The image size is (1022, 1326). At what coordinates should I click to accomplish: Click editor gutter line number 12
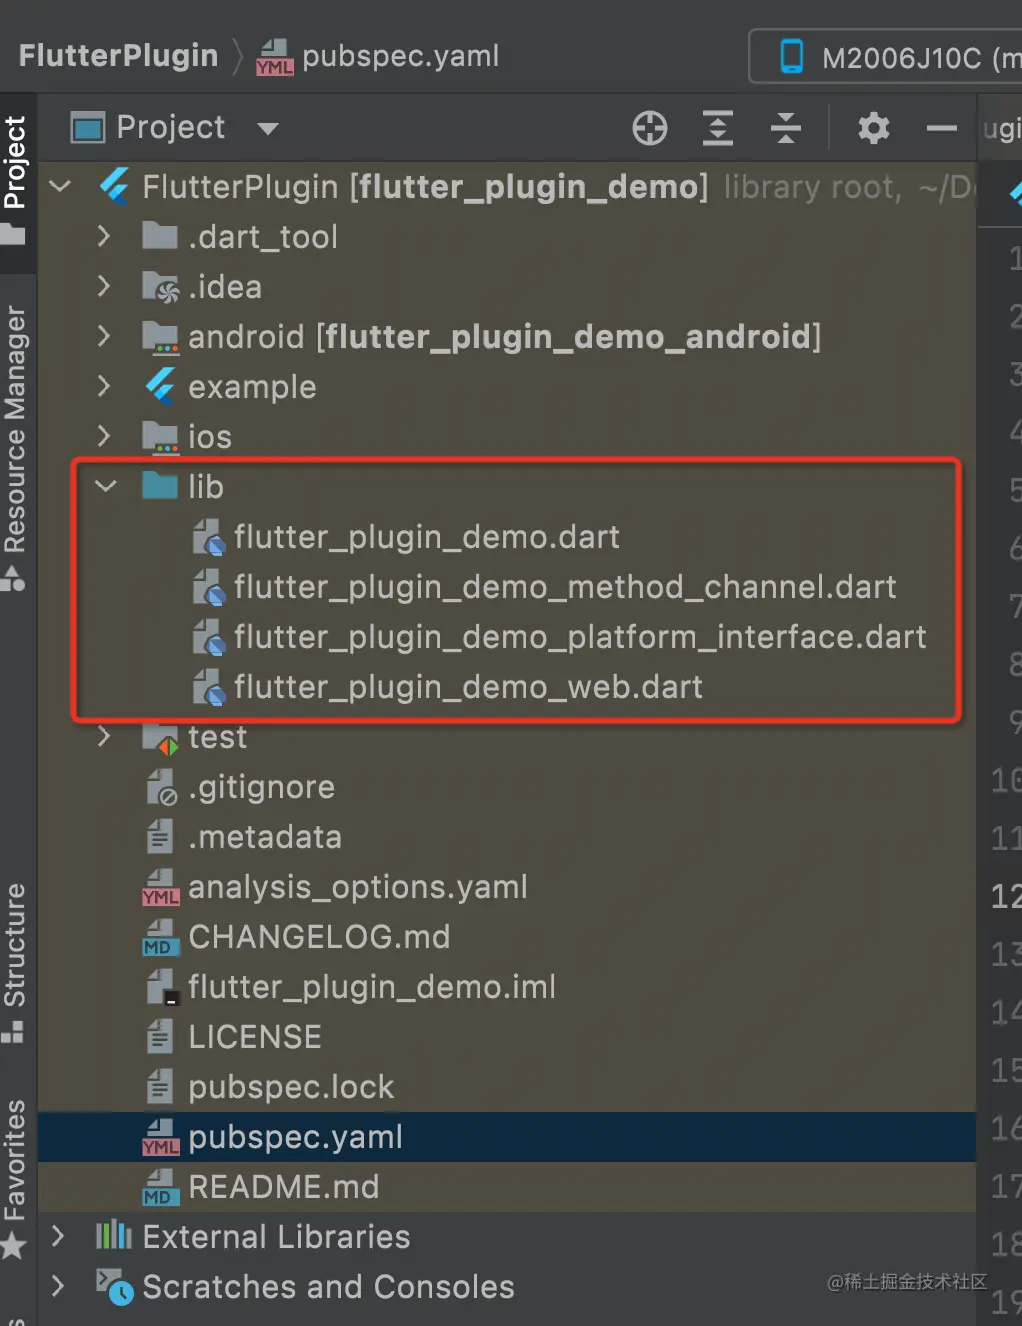(1006, 895)
